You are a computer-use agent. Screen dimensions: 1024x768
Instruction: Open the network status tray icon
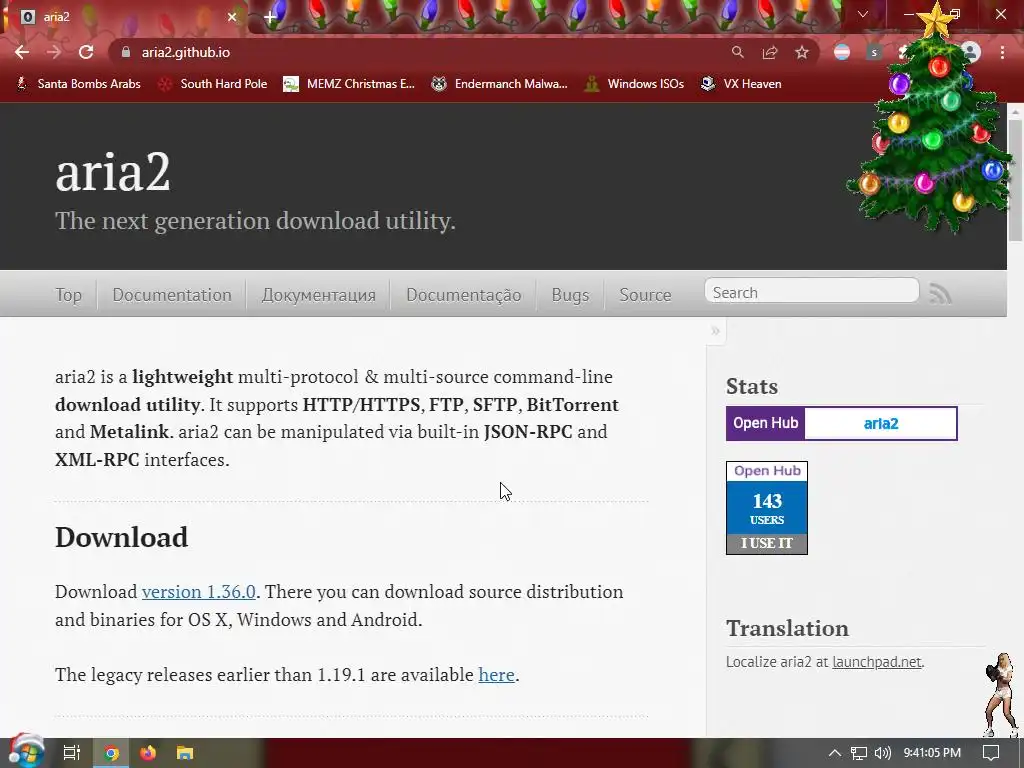[859, 753]
